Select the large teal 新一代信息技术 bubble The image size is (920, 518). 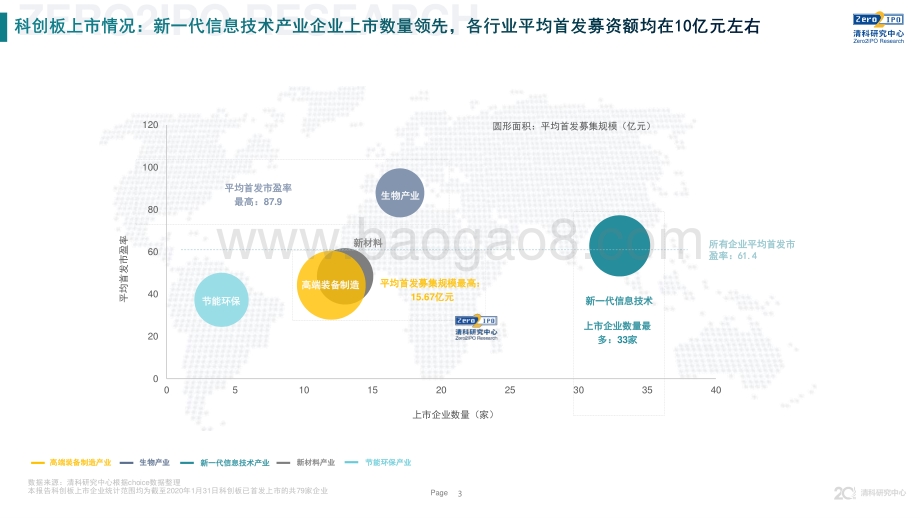coord(620,246)
